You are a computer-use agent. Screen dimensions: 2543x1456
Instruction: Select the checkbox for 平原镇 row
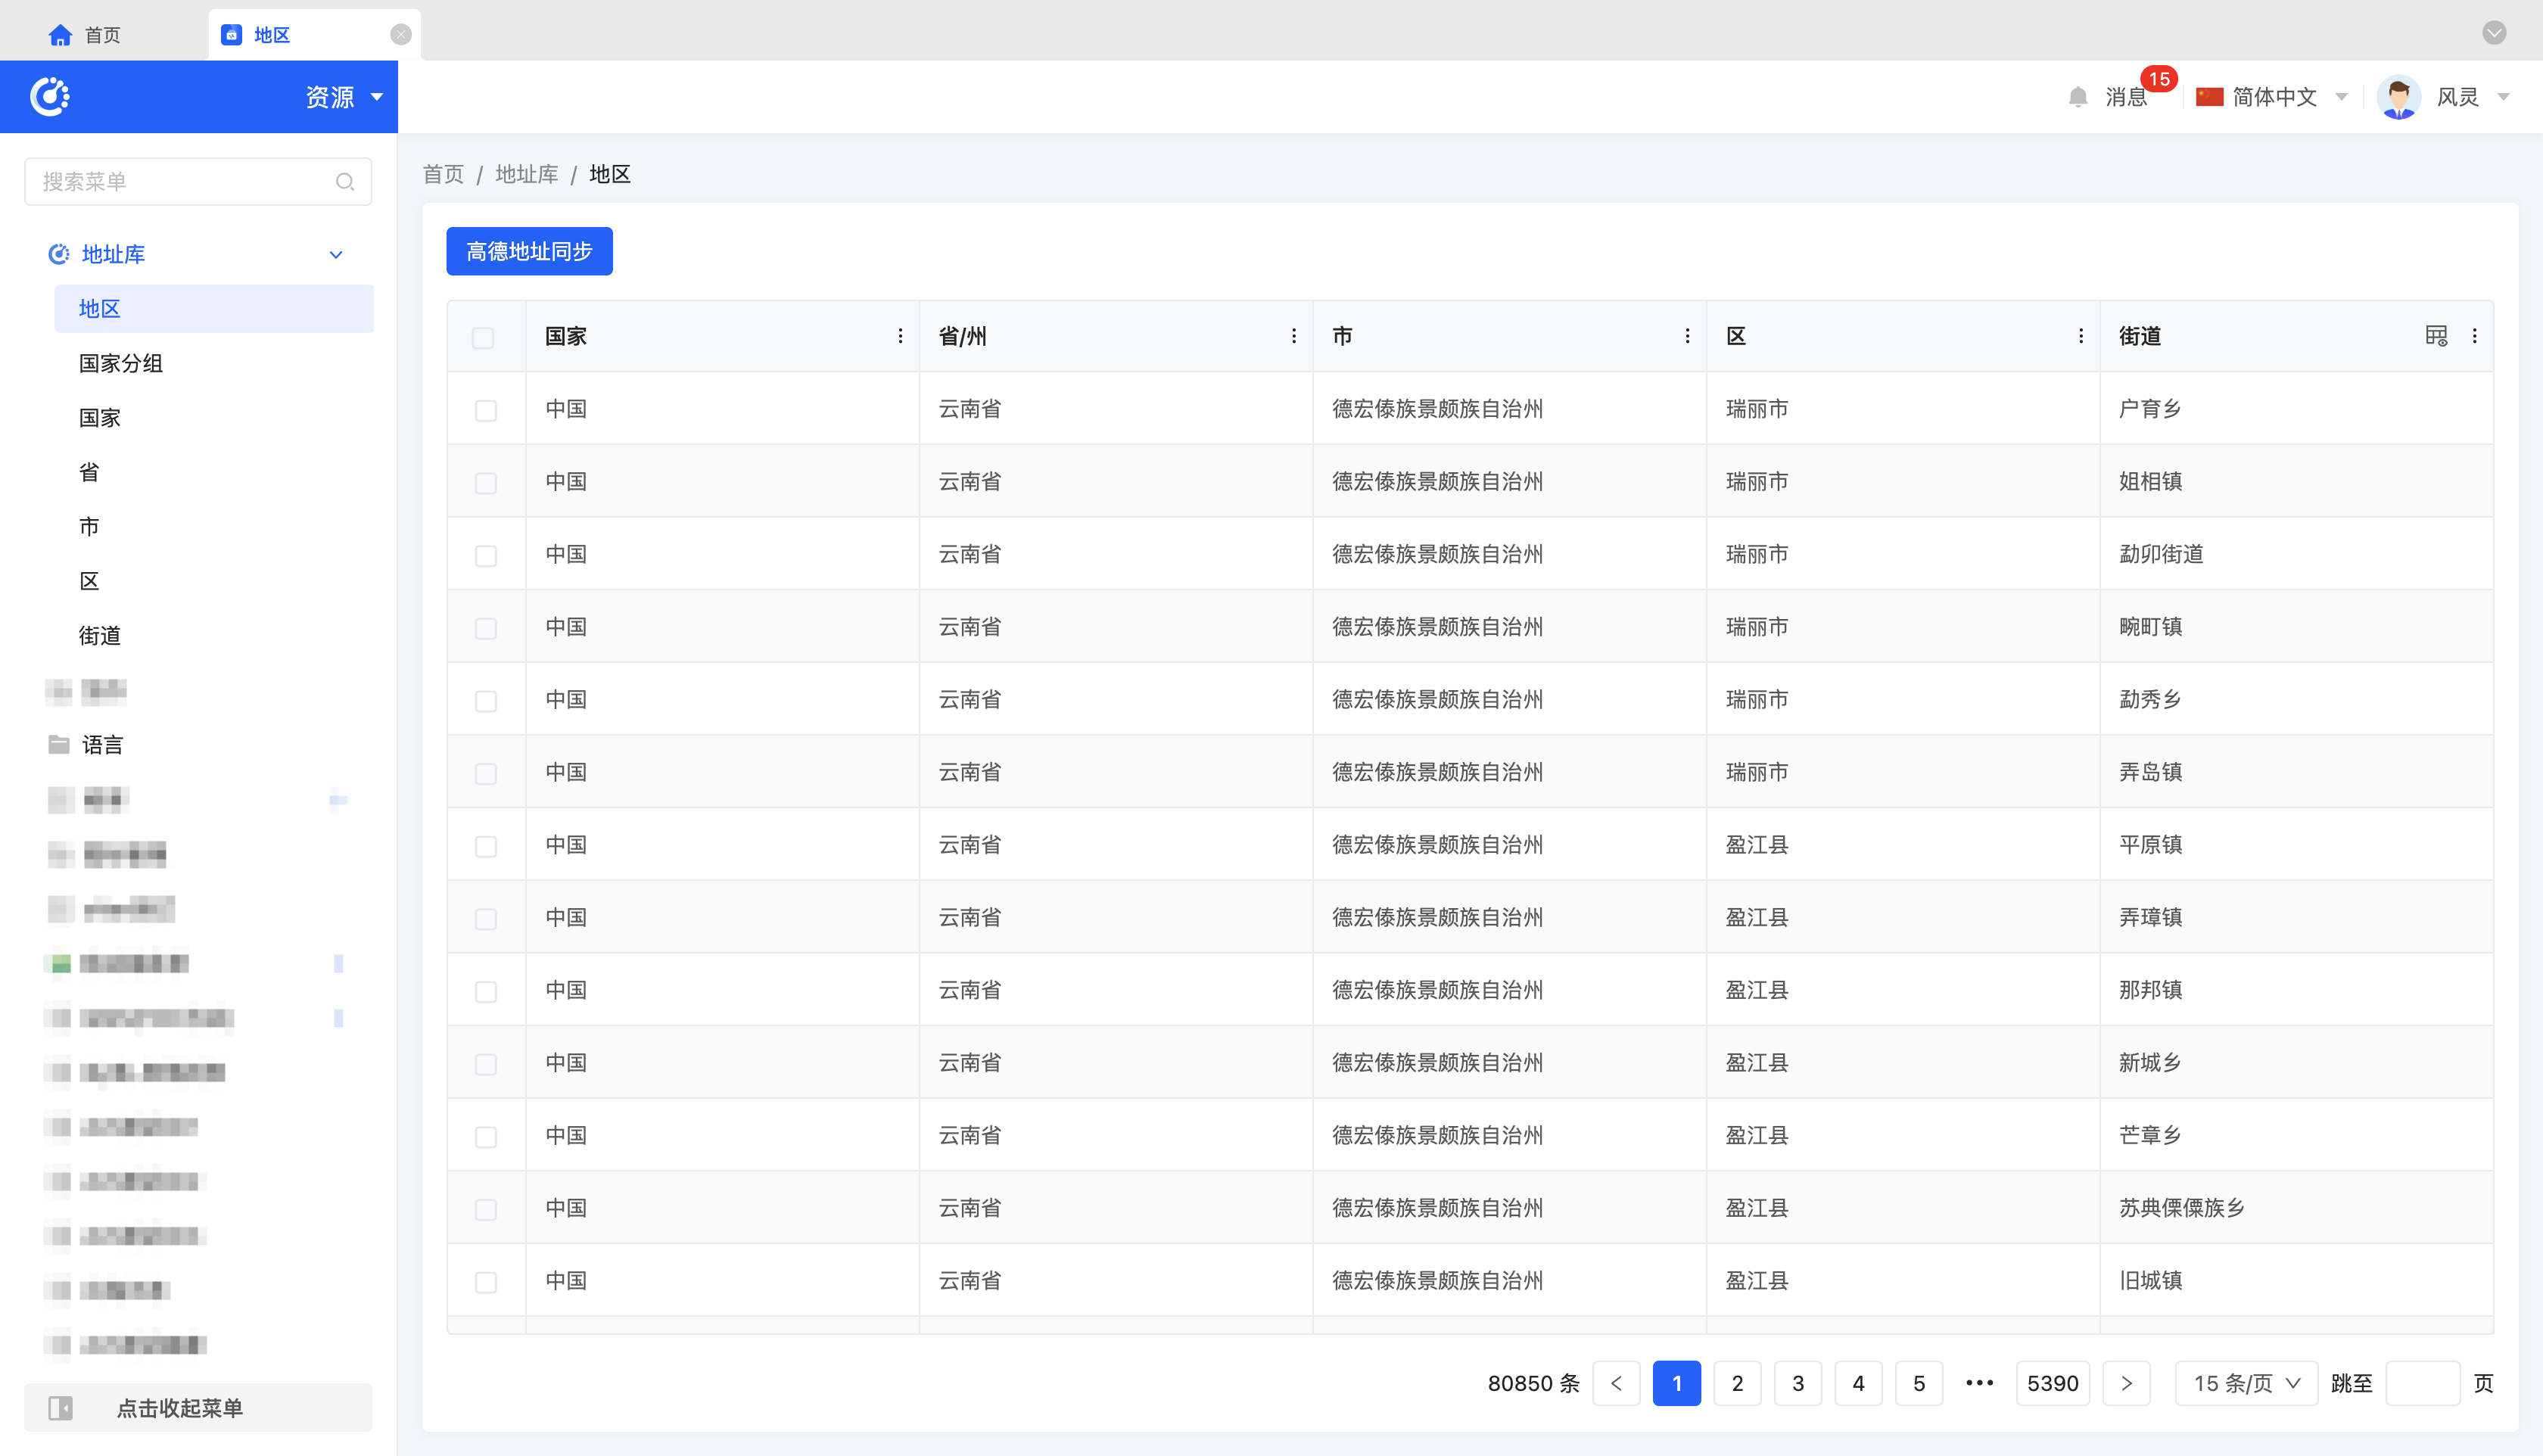(x=486, y=846)
